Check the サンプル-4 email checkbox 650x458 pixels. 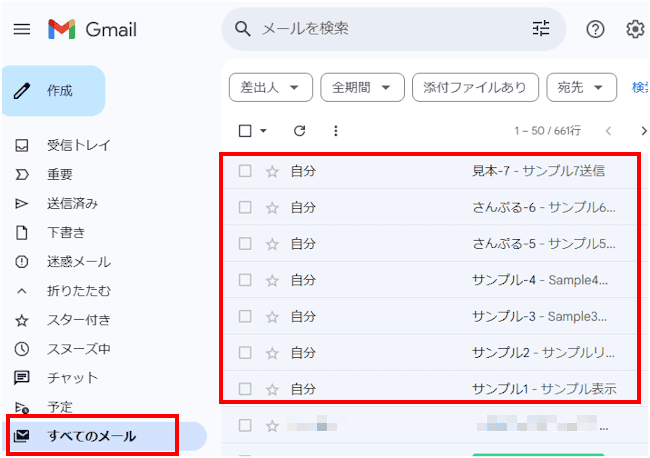point(245,280)
